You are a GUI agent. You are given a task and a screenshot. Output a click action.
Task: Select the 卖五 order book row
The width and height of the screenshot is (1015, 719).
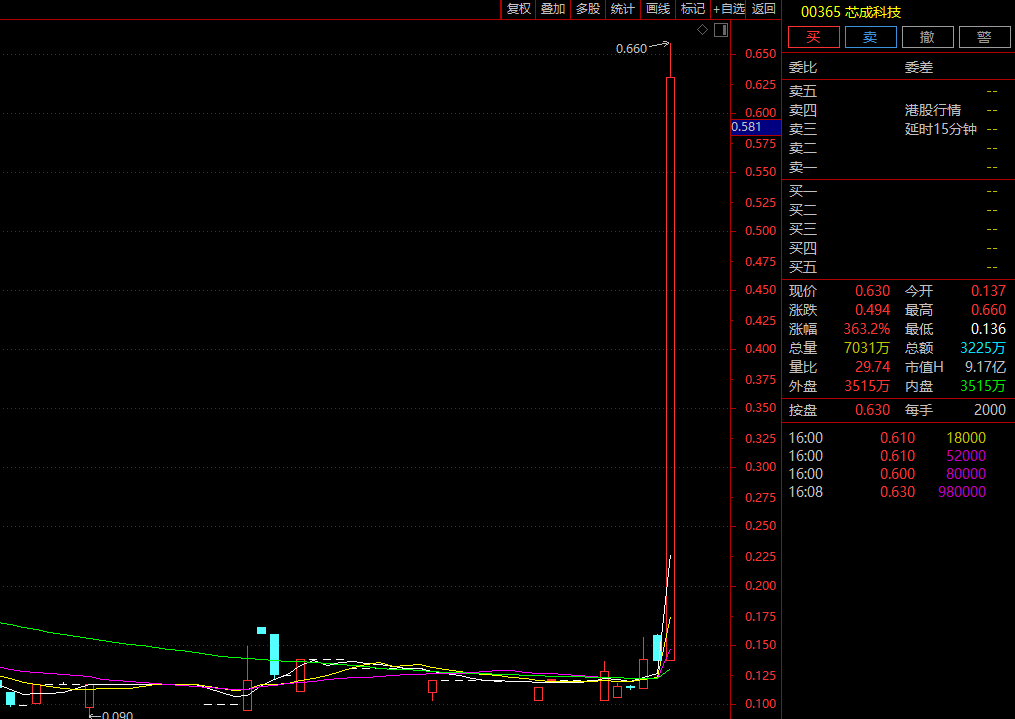pyautogui.click(x=898, y=92)
